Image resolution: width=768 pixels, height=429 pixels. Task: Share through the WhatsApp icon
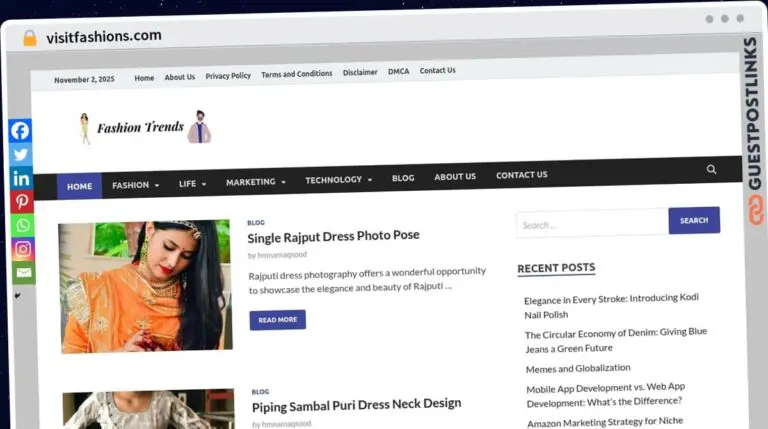[x=23, y=225]
